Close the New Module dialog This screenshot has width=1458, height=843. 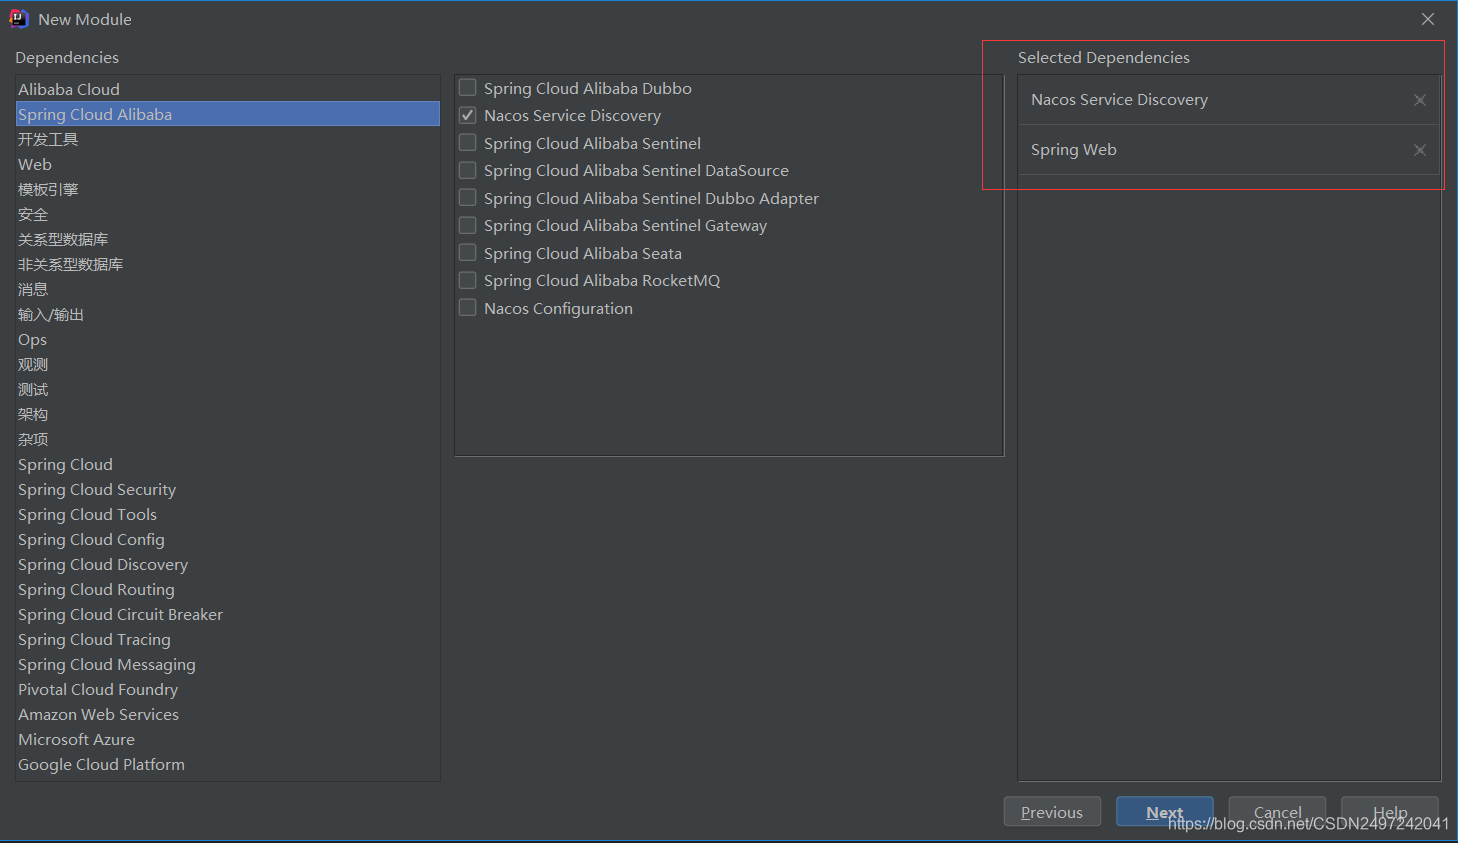coord(1428,19)
